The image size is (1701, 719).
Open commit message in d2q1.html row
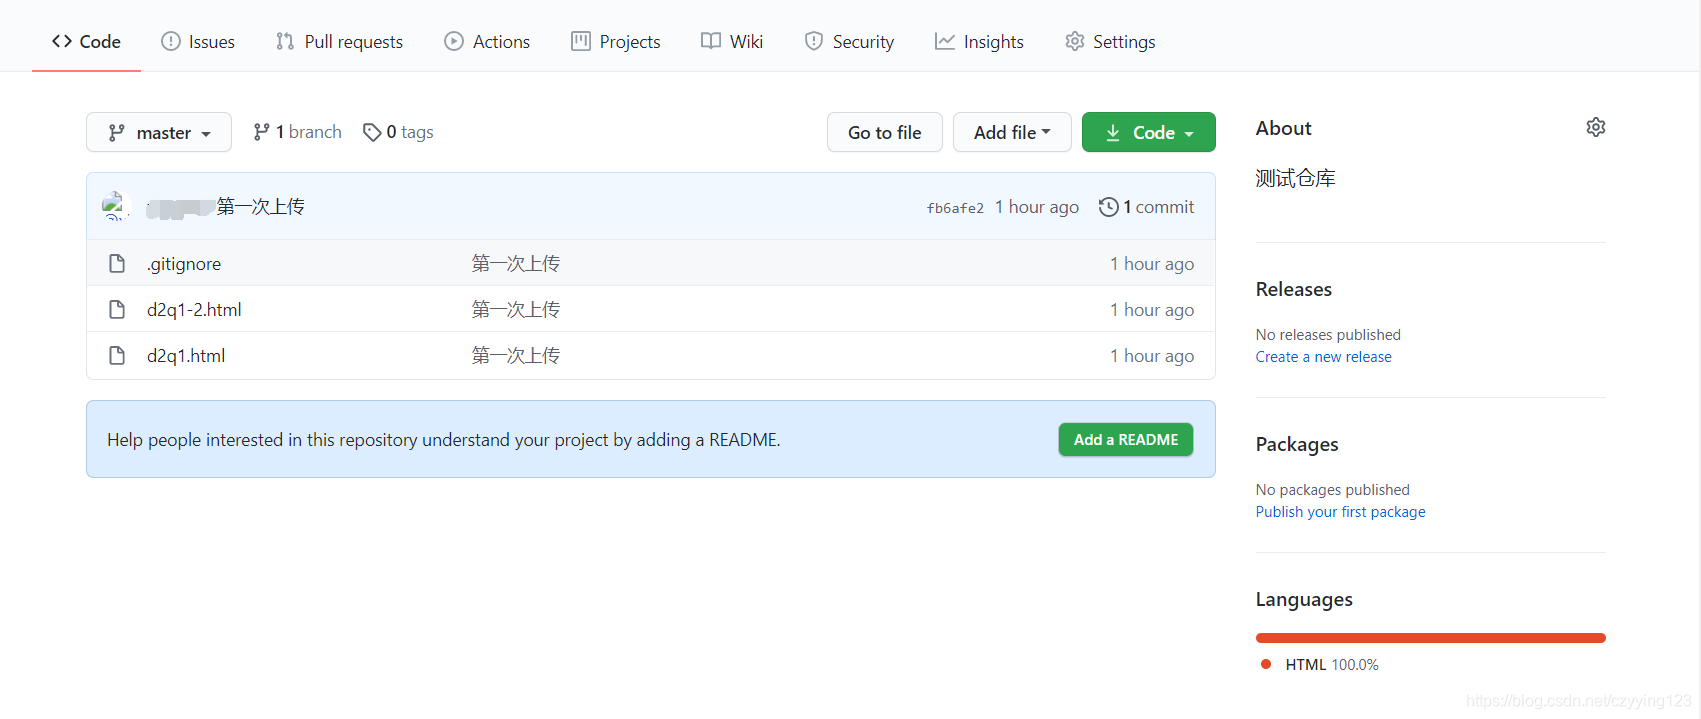516,356
